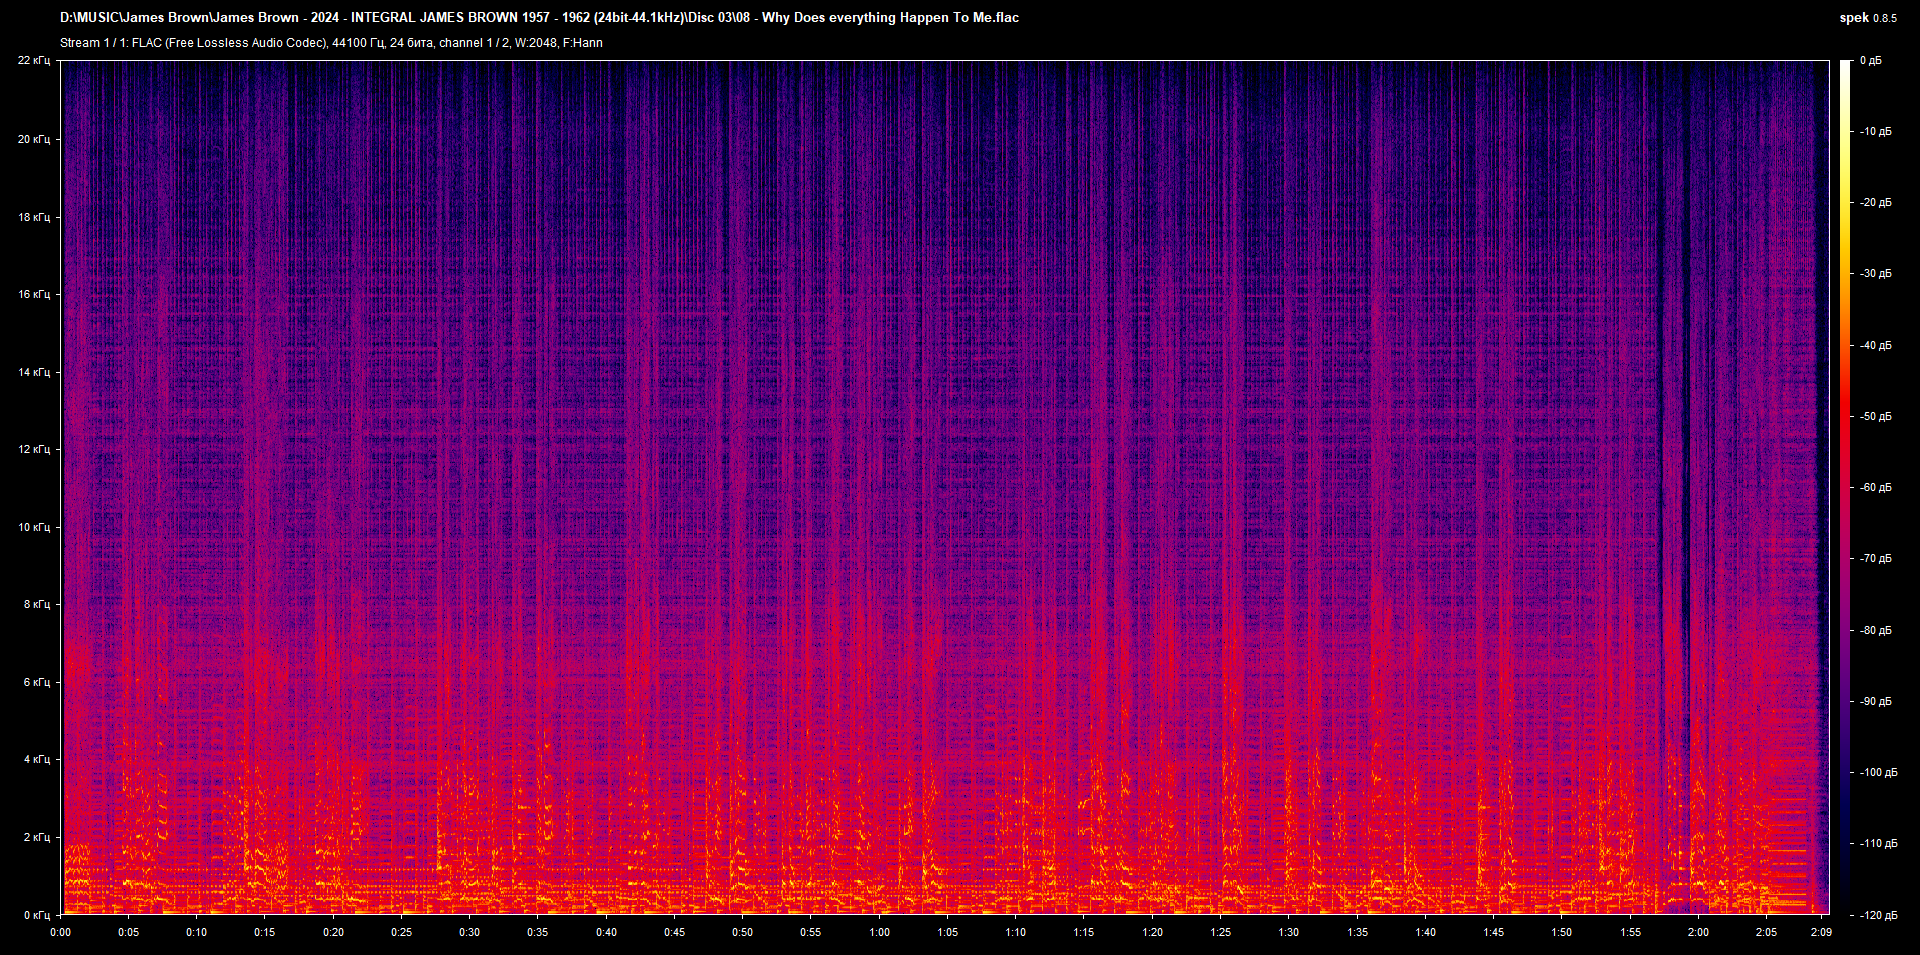Click the 0:45 time axis label
Screen dimensions: 1920x955
pos(675,932)
